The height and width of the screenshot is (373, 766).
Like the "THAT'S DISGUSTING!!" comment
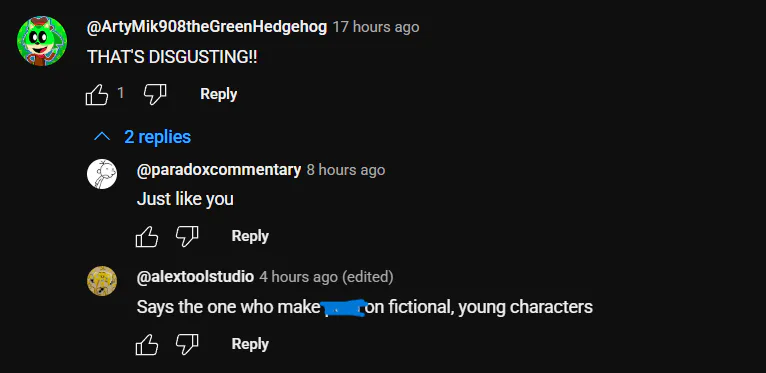point(97,94)
